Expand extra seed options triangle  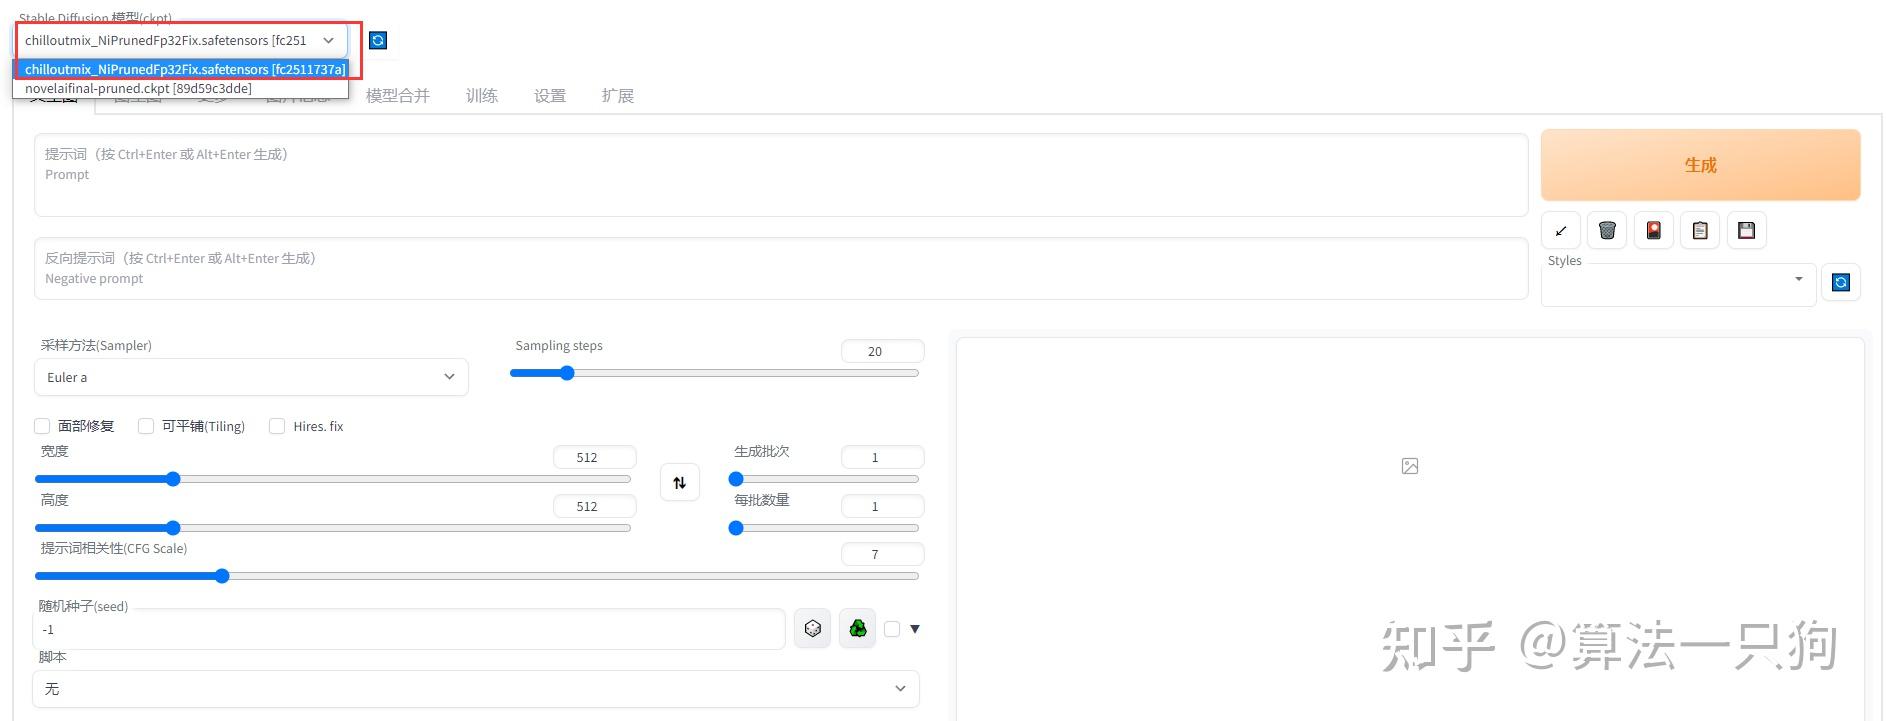click(915, 629)
